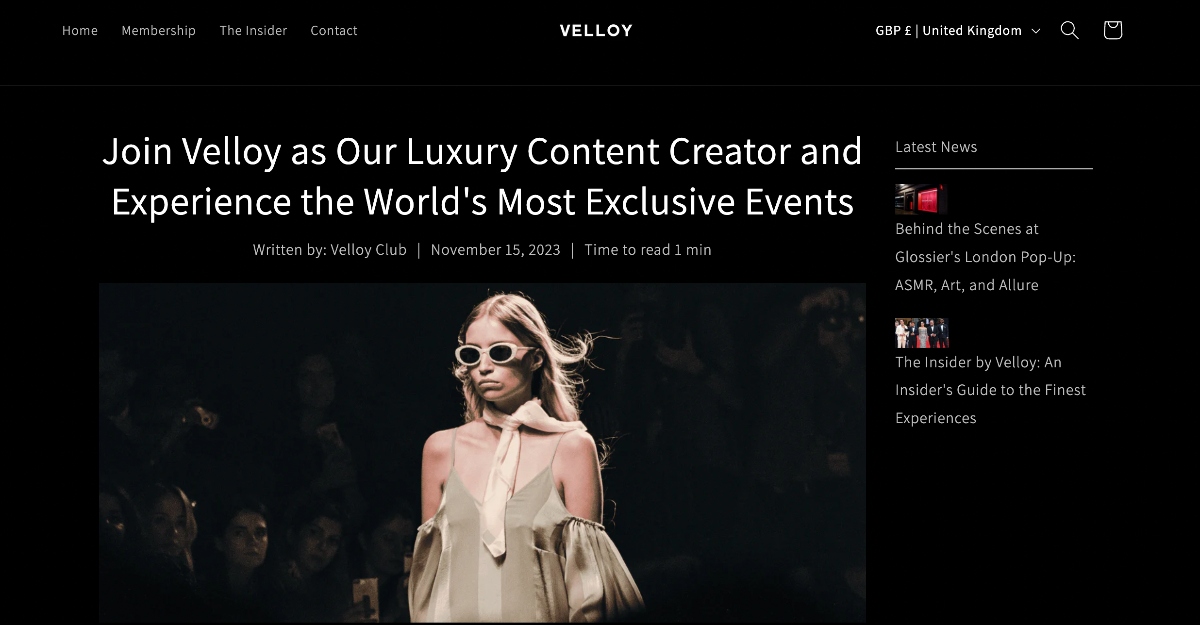This screenshot has height=625, width=1200.
Task: Click the Insider by Velloy article thumbnail
Action: 921,333
